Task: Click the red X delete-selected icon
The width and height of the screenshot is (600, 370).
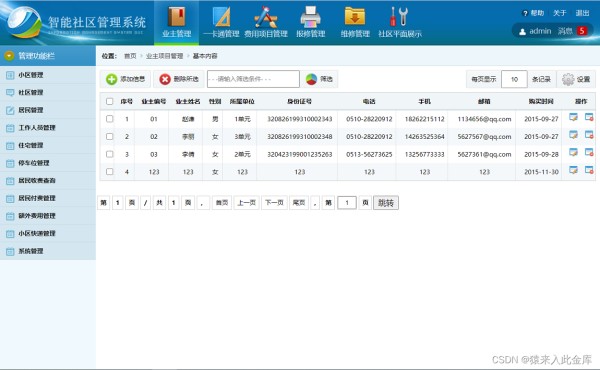Action: 165,79
